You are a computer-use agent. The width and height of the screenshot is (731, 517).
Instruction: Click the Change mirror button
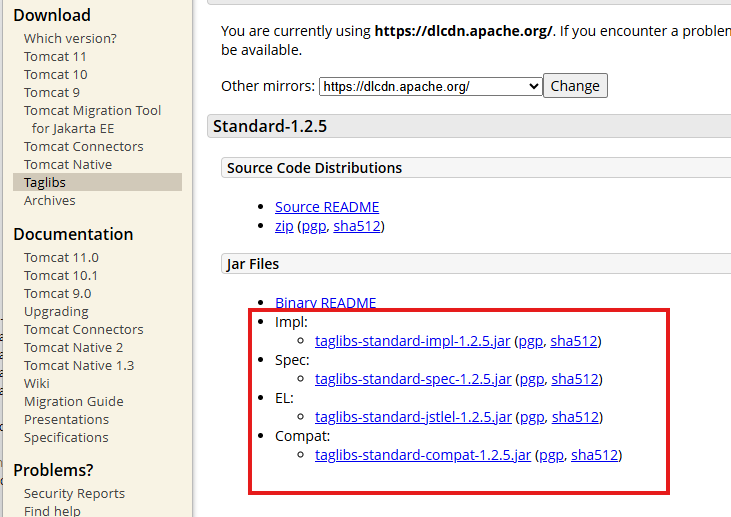pos(575,86)
